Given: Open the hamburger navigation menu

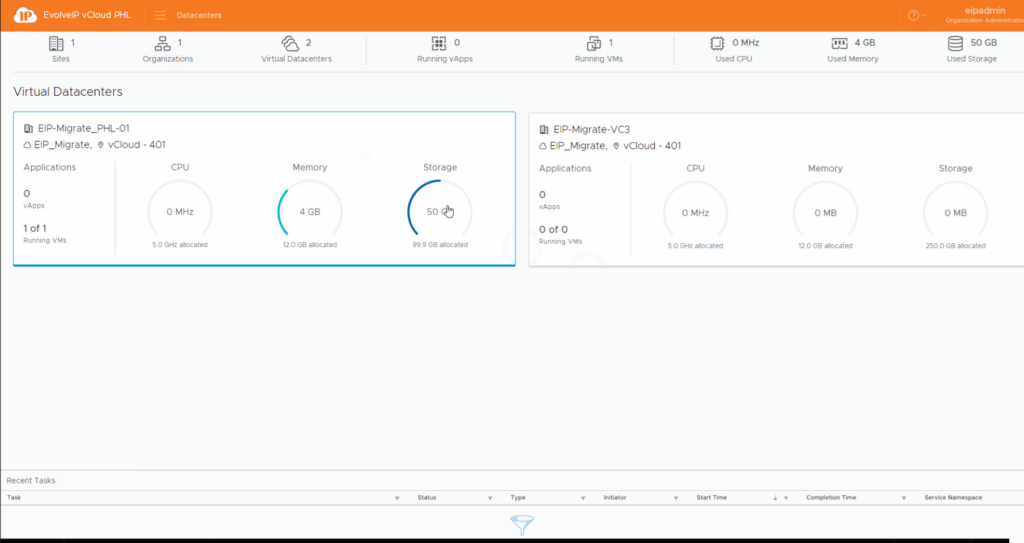Looking at the screenshot, I should tap(160, 15).
